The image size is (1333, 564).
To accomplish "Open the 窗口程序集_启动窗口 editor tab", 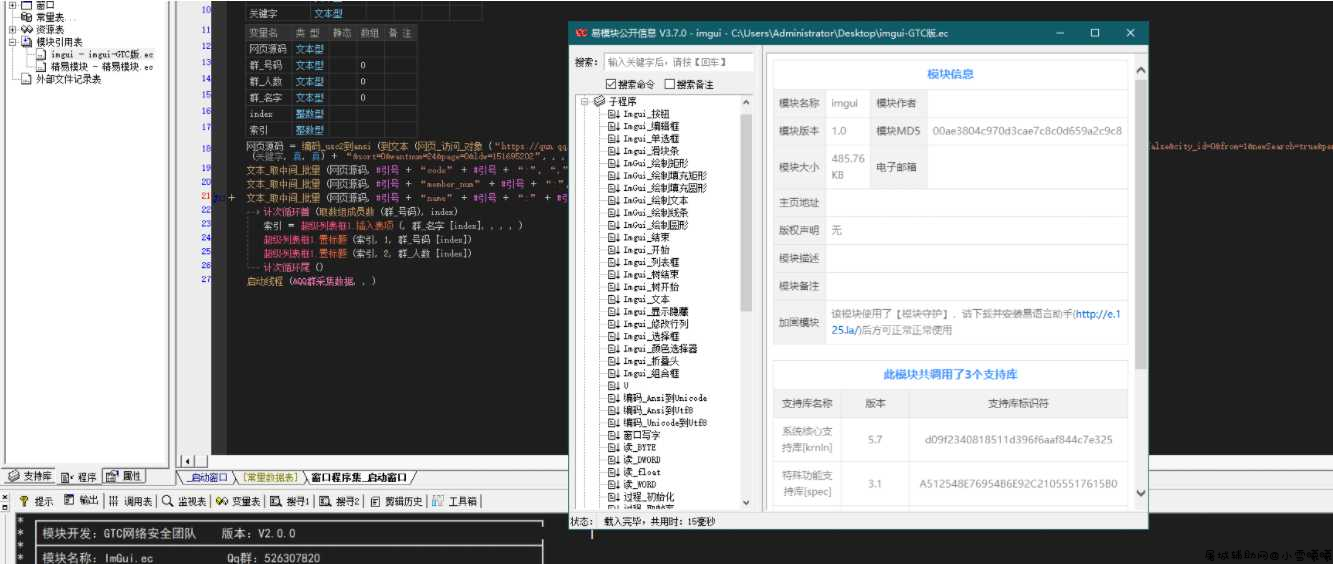I will click(361, 478).
